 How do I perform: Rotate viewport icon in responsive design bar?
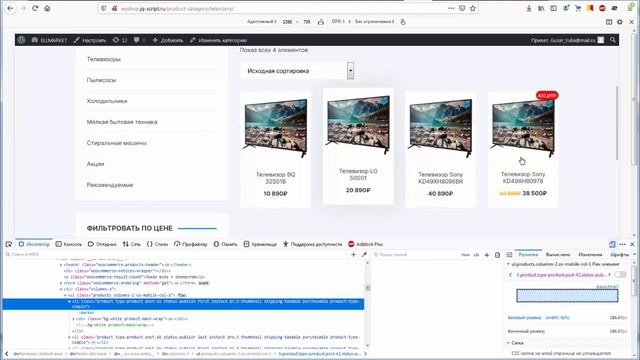click(321, 22)
